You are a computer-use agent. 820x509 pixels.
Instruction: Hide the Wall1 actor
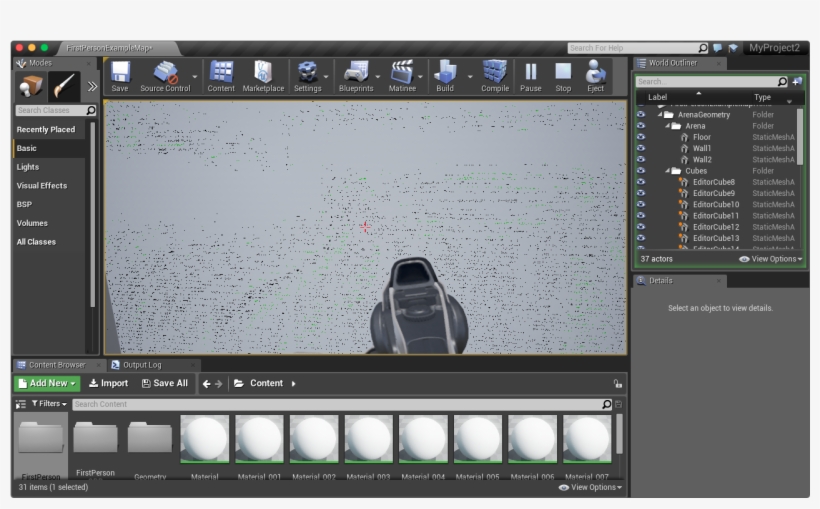click(x=641, y=148)
